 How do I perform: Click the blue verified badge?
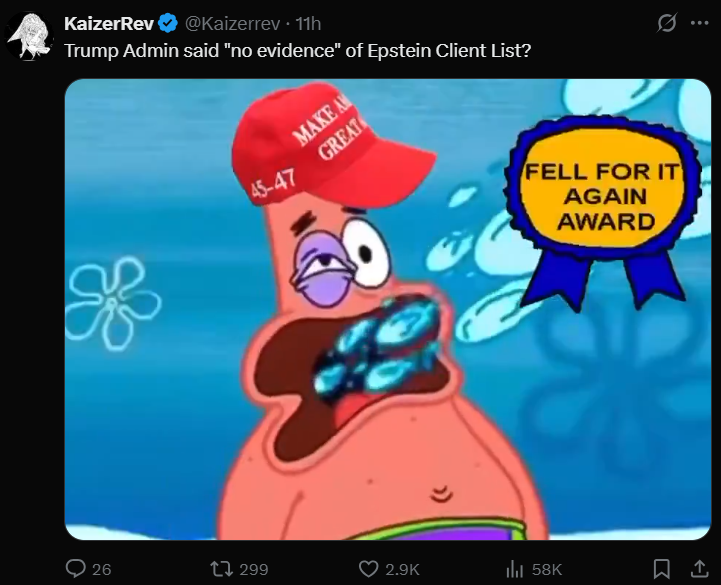(x=168, y=23)
